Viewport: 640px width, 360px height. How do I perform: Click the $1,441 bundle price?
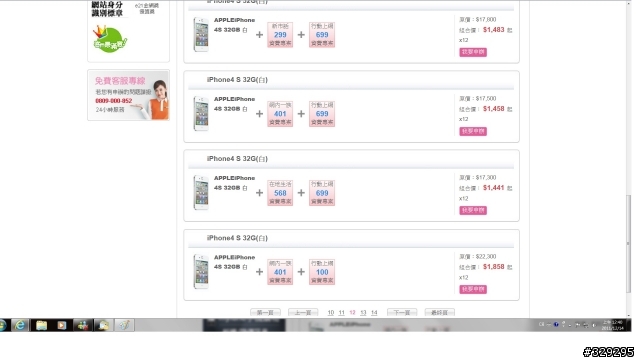coord(493,188)
